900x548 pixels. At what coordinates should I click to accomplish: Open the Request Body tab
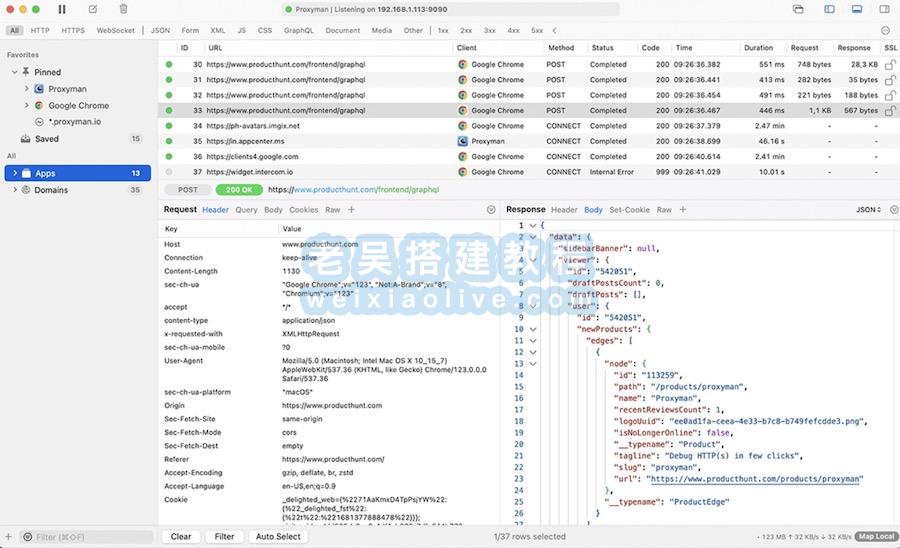(273, 210)
